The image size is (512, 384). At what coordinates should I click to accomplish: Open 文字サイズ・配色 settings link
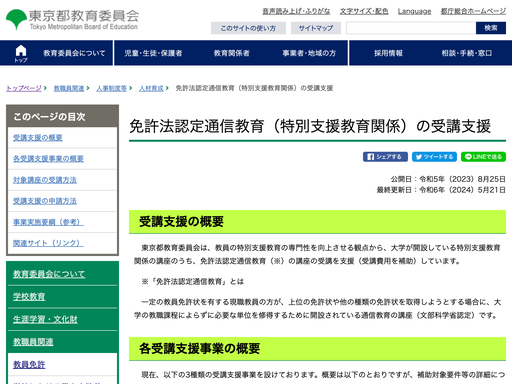364,11
